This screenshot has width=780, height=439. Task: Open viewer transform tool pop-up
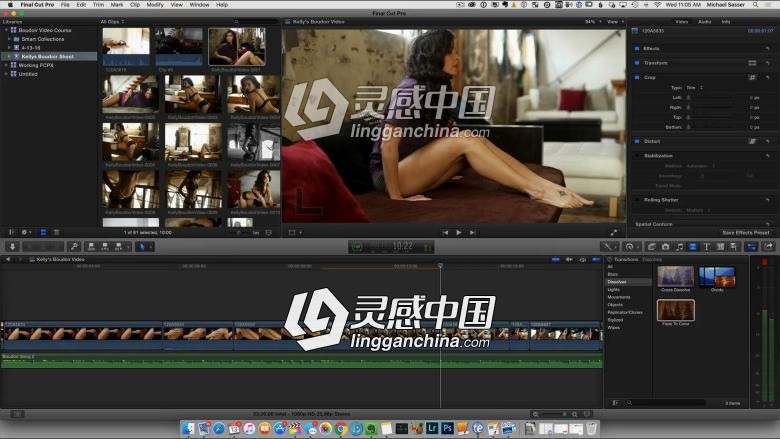(295, 232)
